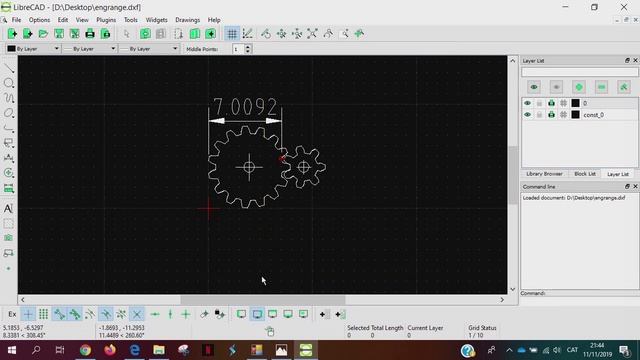Click the Open file folder icon
The image size is (640, 360).
tap(43, 34)
